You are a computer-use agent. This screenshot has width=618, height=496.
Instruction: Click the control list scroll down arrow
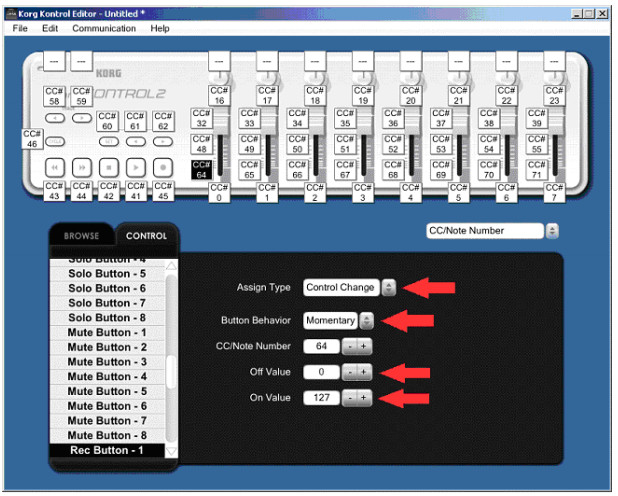tap(171, 451)
